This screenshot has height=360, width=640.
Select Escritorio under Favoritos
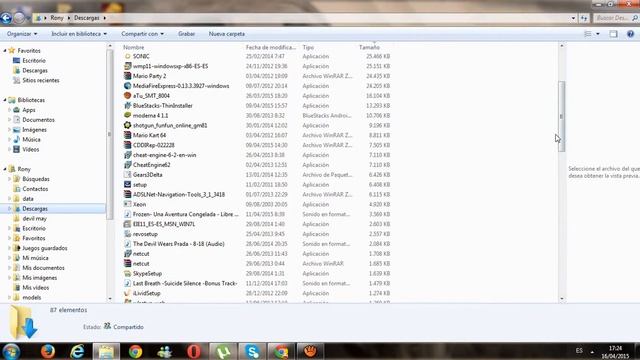34,60
